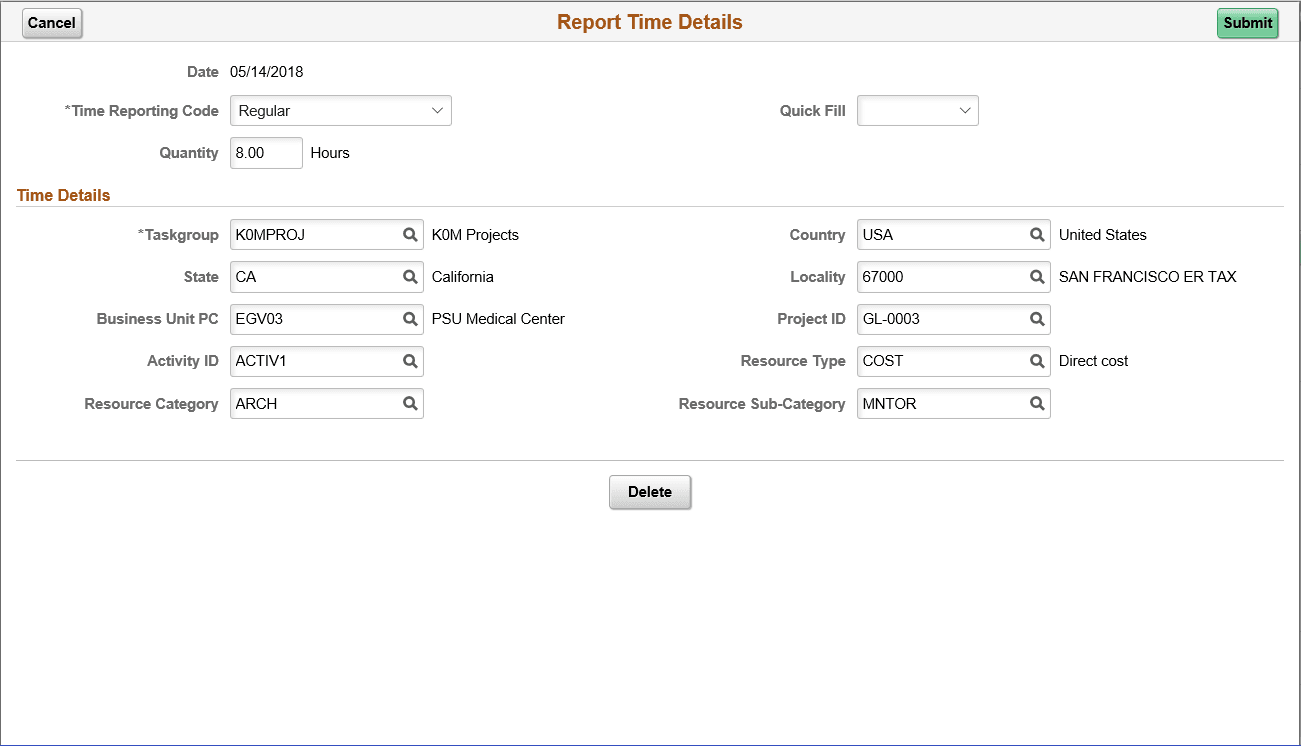Open the Business Unit PC lookup
The width and height of the screenshot is (1301, 746).
point(410,319)
